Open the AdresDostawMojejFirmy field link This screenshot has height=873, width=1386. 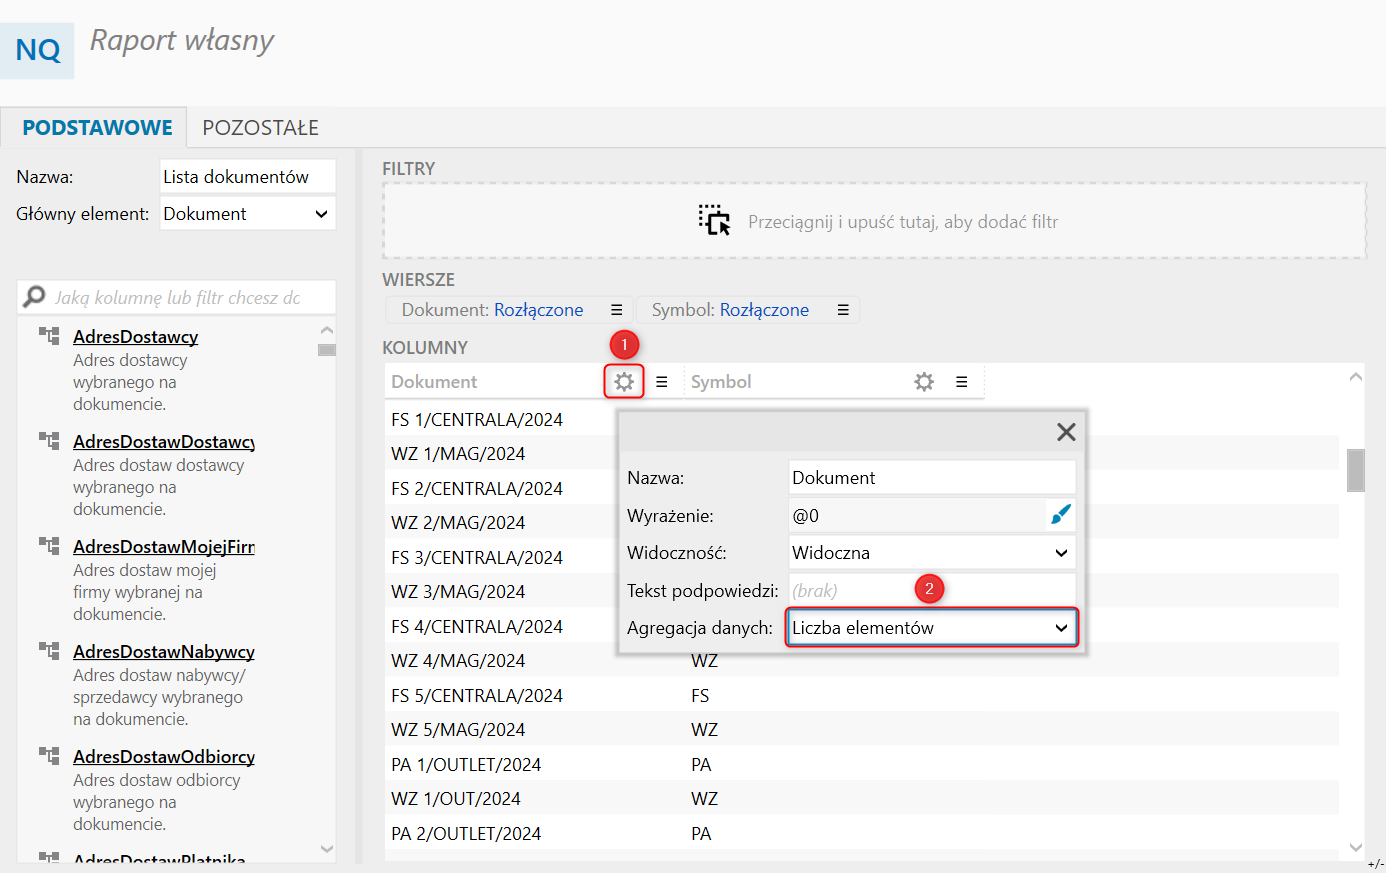pyautogui.click(x=164, y=547)
